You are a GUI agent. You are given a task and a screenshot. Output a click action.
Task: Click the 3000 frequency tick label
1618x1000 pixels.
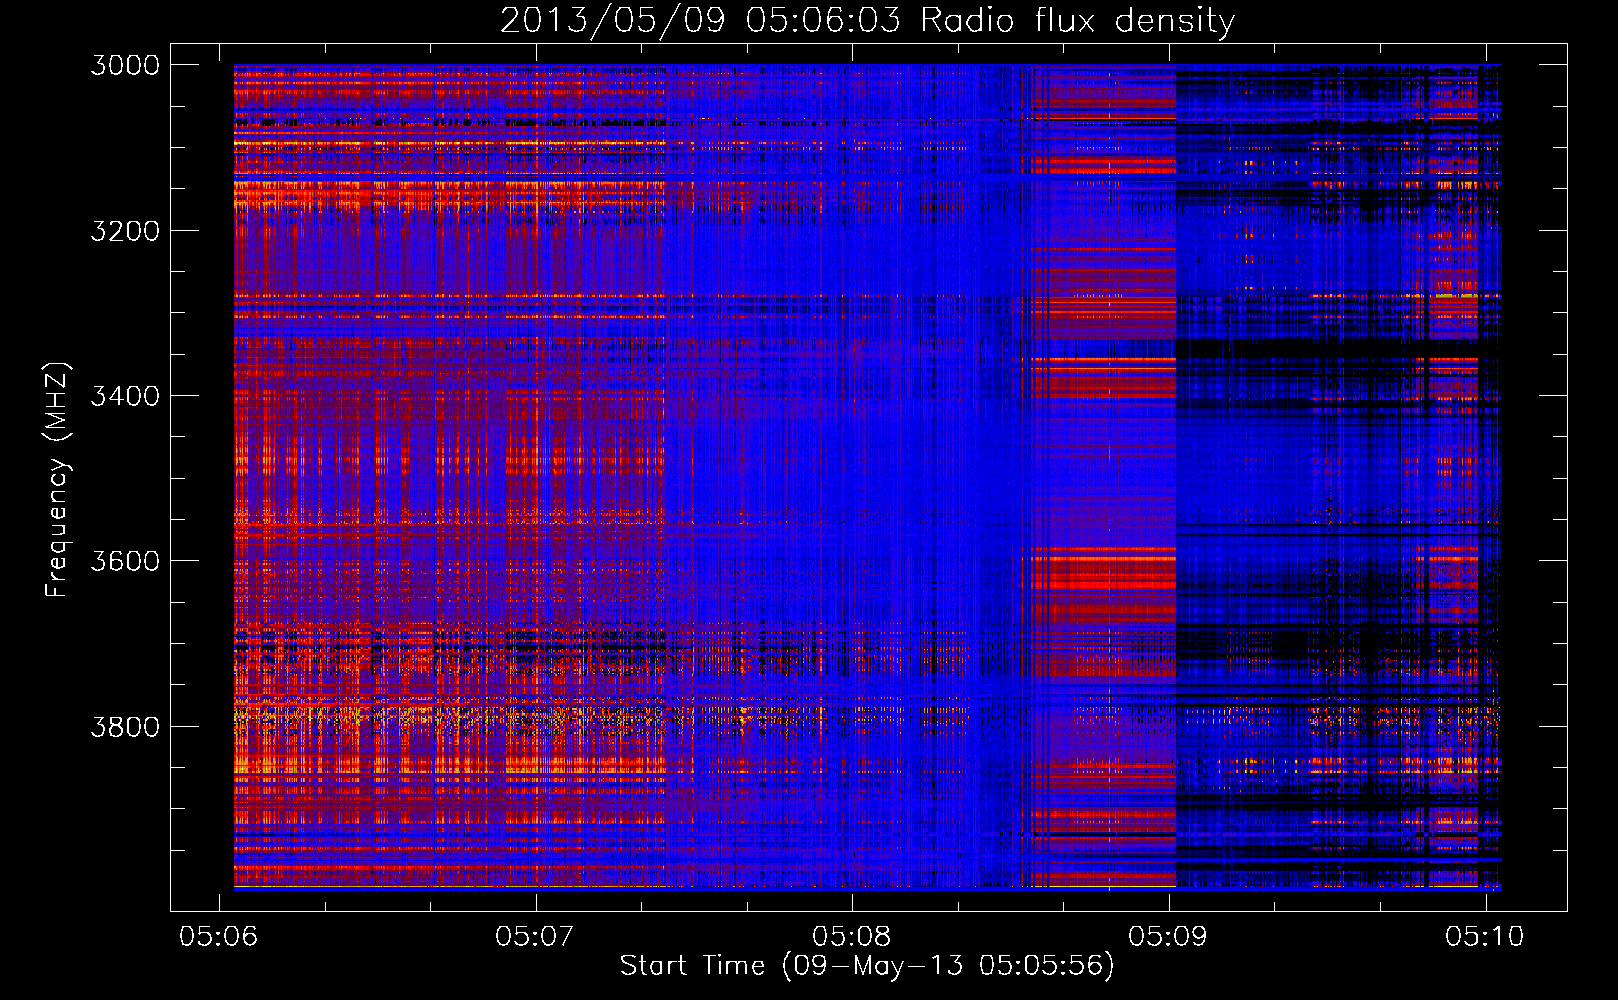pos(125,65)
